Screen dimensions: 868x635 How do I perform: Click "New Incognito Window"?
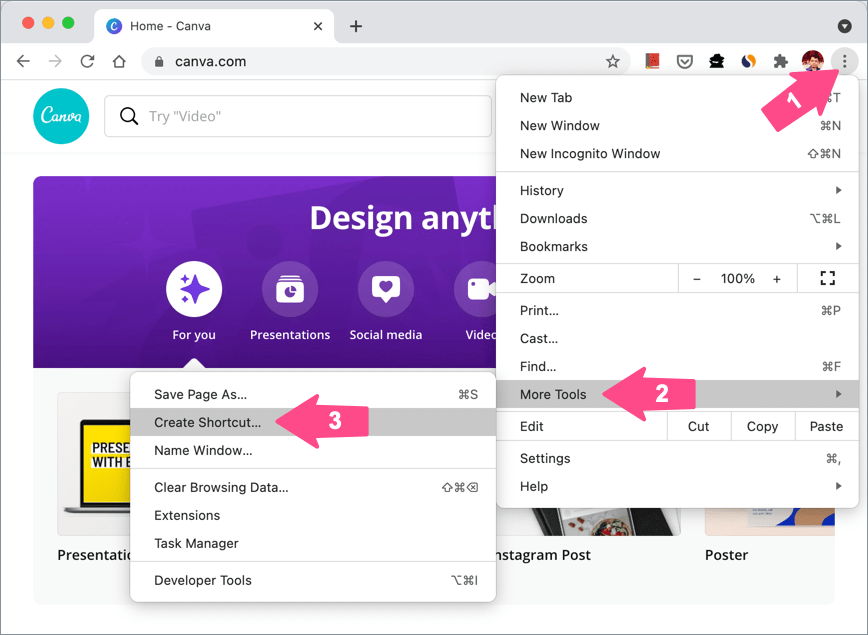pos(589,153)
